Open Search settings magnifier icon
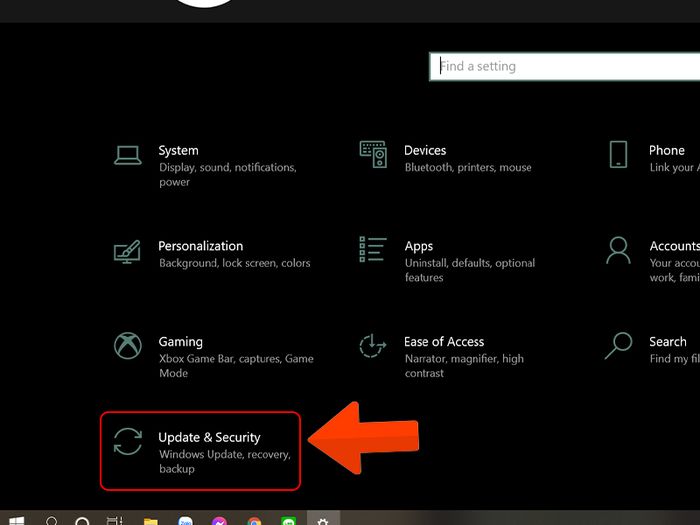The height and width of the screenshot is (525, 700). 618,346
